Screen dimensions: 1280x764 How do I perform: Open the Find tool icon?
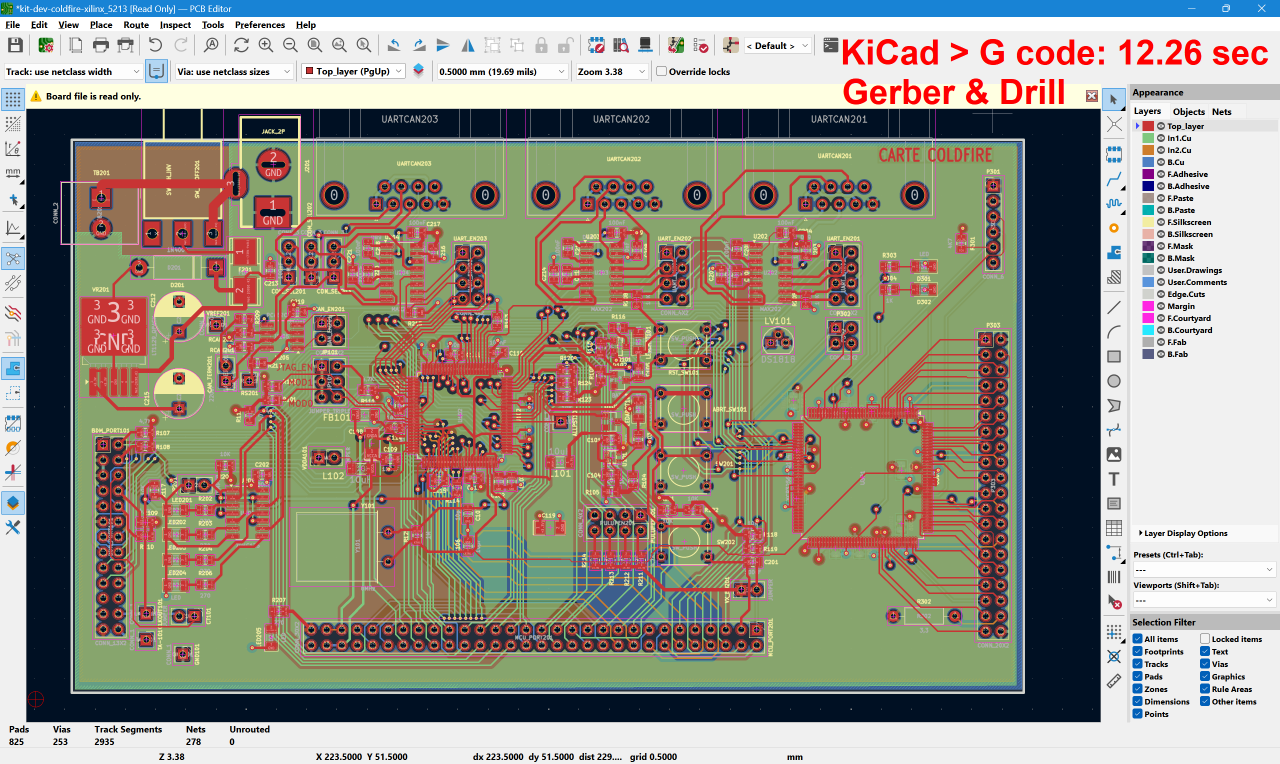point(211,45)
